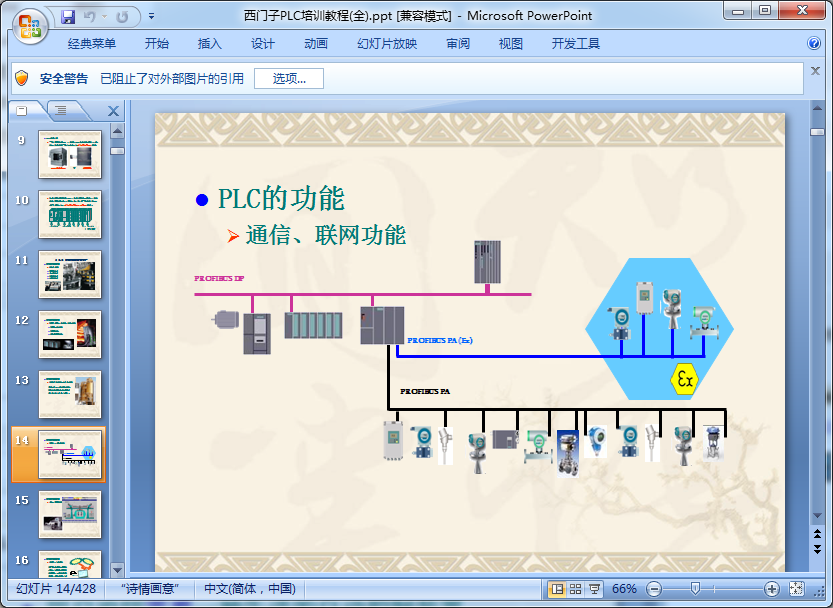This screenshot has width=833, height=608.
Task: Select slide 10 thumbnail
Action: (70, 215)
